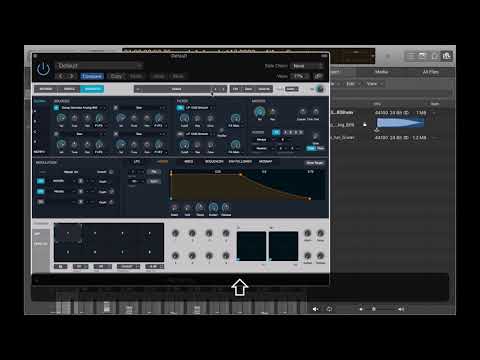Open the Default preset name dropdown

pyautogui.click(x=99, y=66)
